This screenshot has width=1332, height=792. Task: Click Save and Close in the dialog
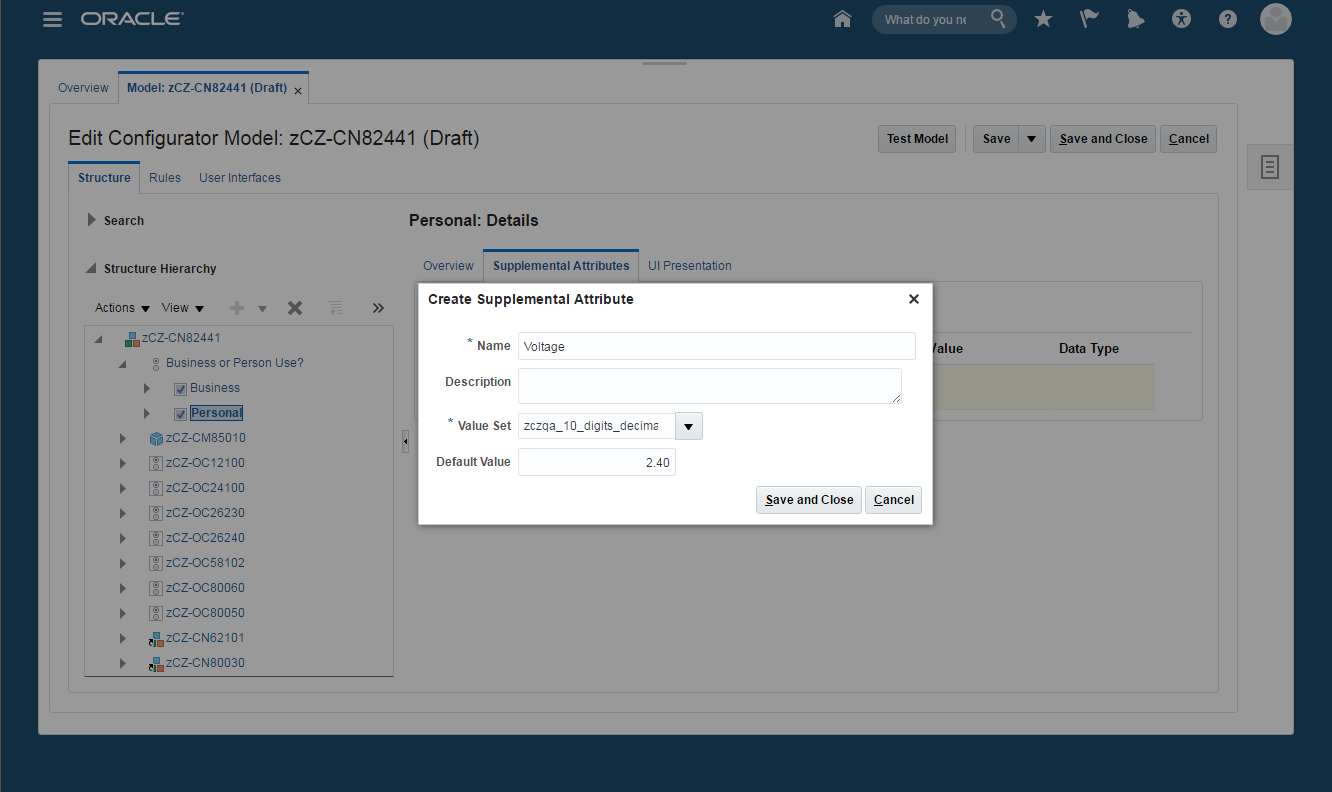click(809, 500)
